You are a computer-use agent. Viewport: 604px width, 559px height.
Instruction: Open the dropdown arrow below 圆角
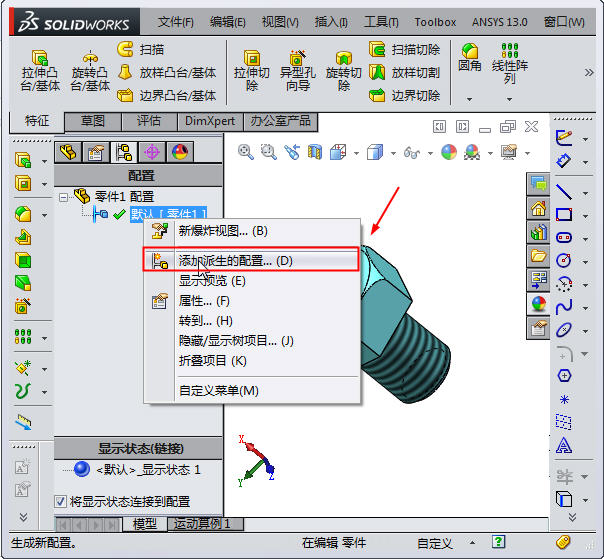pyautogui.click(x=469, y=99)
